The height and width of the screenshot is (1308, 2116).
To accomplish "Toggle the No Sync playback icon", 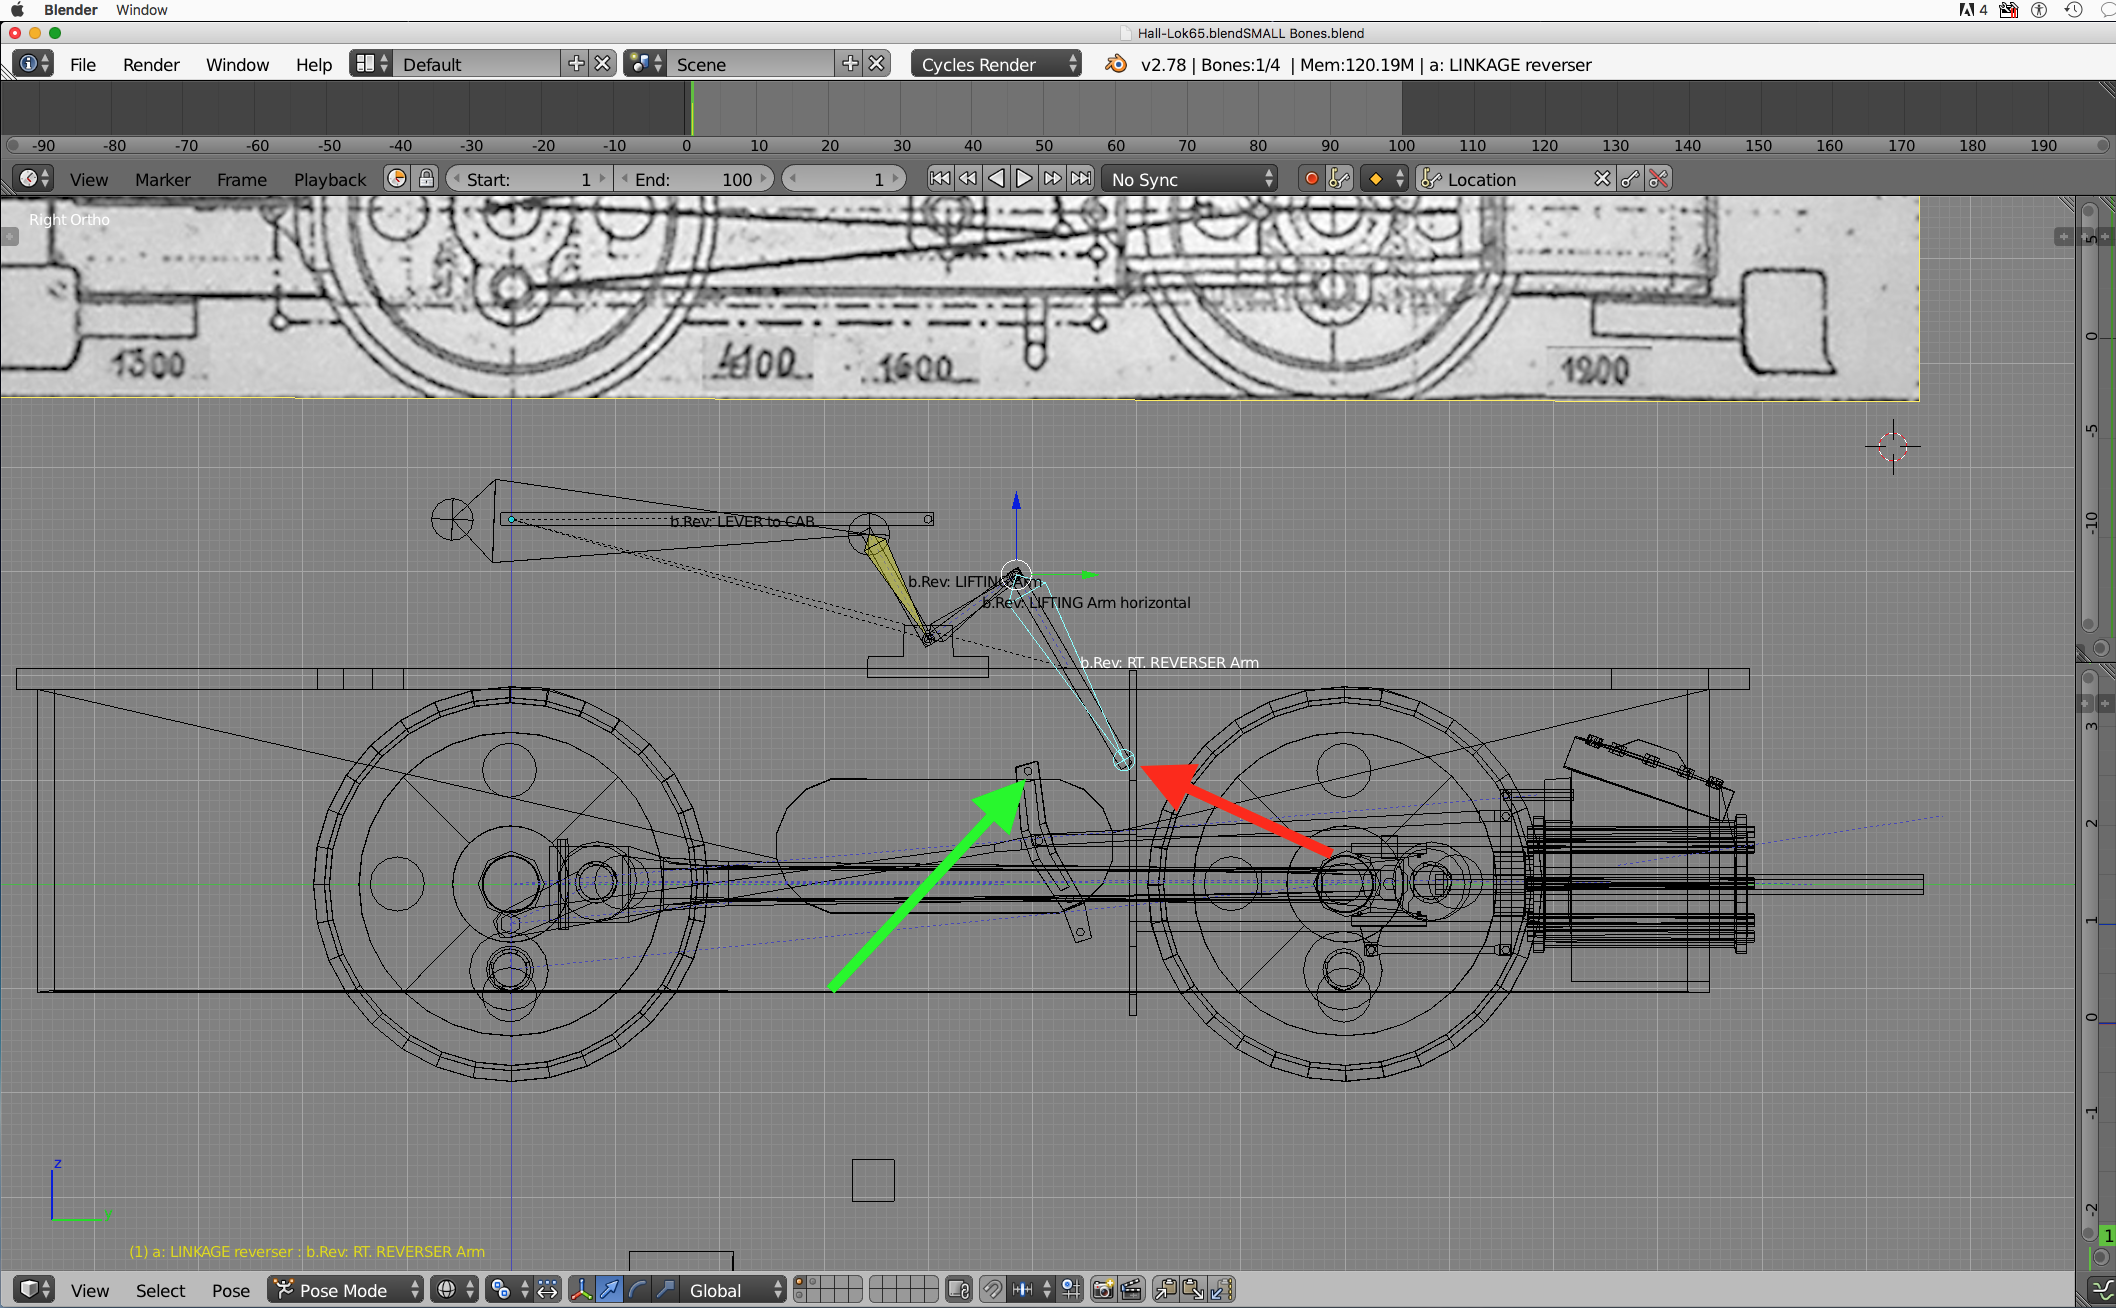I will click(x=1196, y=178).
